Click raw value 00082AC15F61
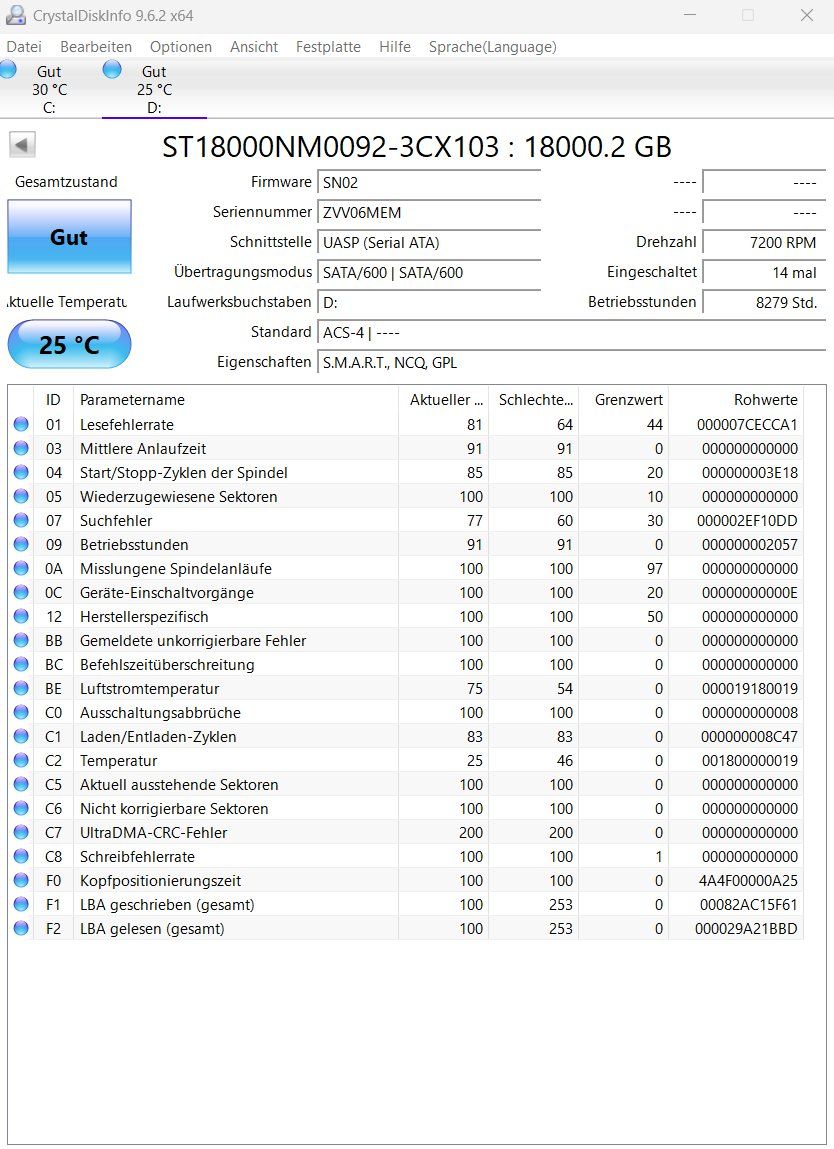The height and width of the screenshot is (1149, 834). (748, 904)
